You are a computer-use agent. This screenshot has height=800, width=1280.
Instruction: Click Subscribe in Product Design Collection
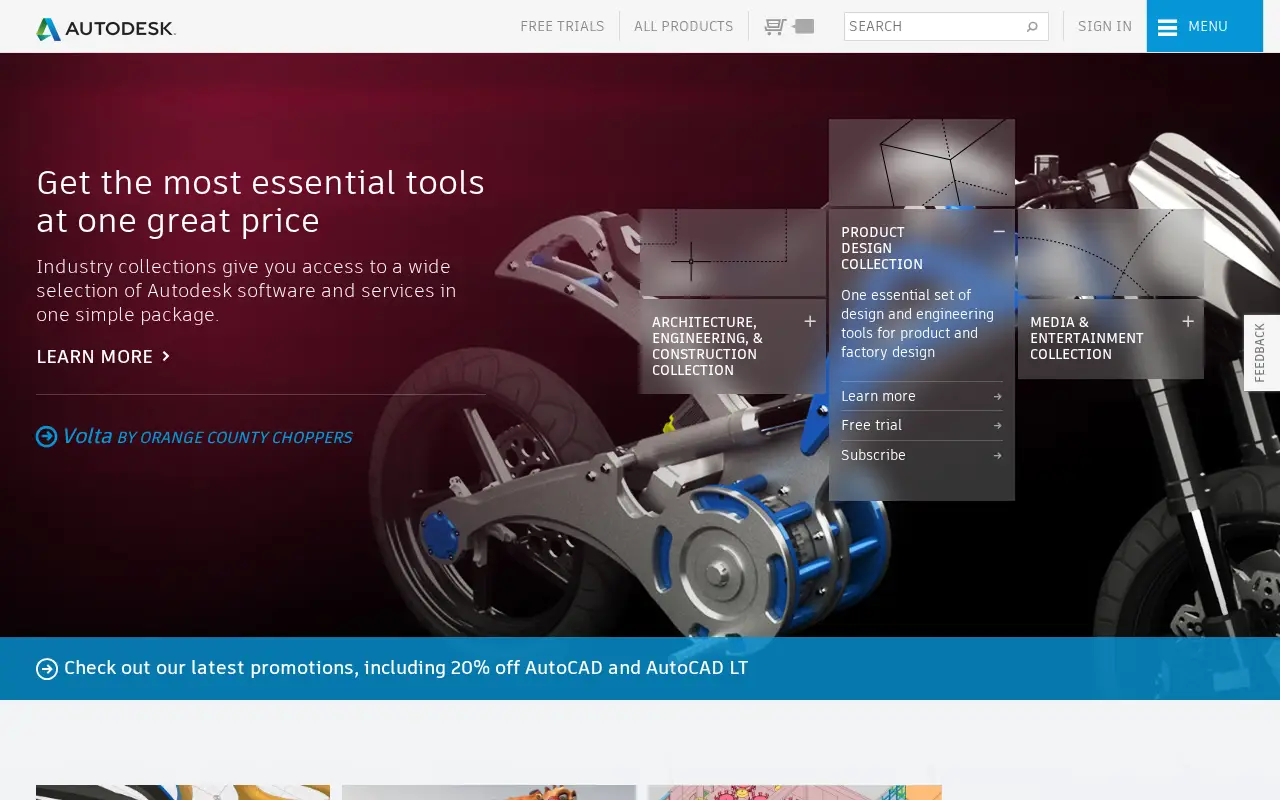coord(921,455)
